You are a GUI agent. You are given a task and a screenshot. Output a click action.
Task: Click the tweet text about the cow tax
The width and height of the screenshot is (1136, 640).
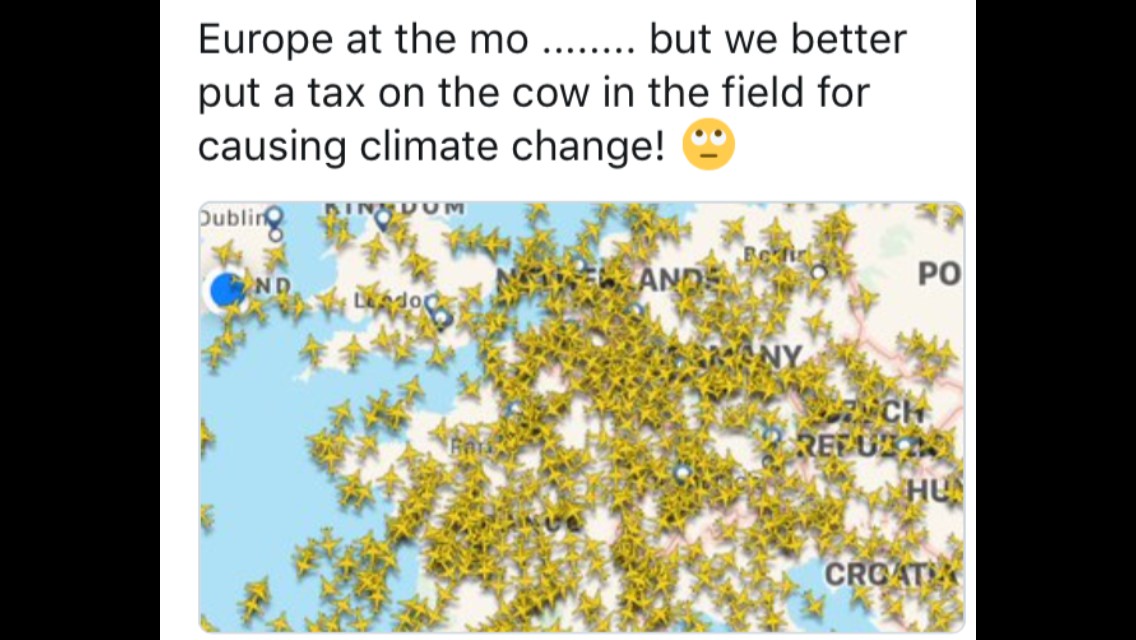[552, 92]
